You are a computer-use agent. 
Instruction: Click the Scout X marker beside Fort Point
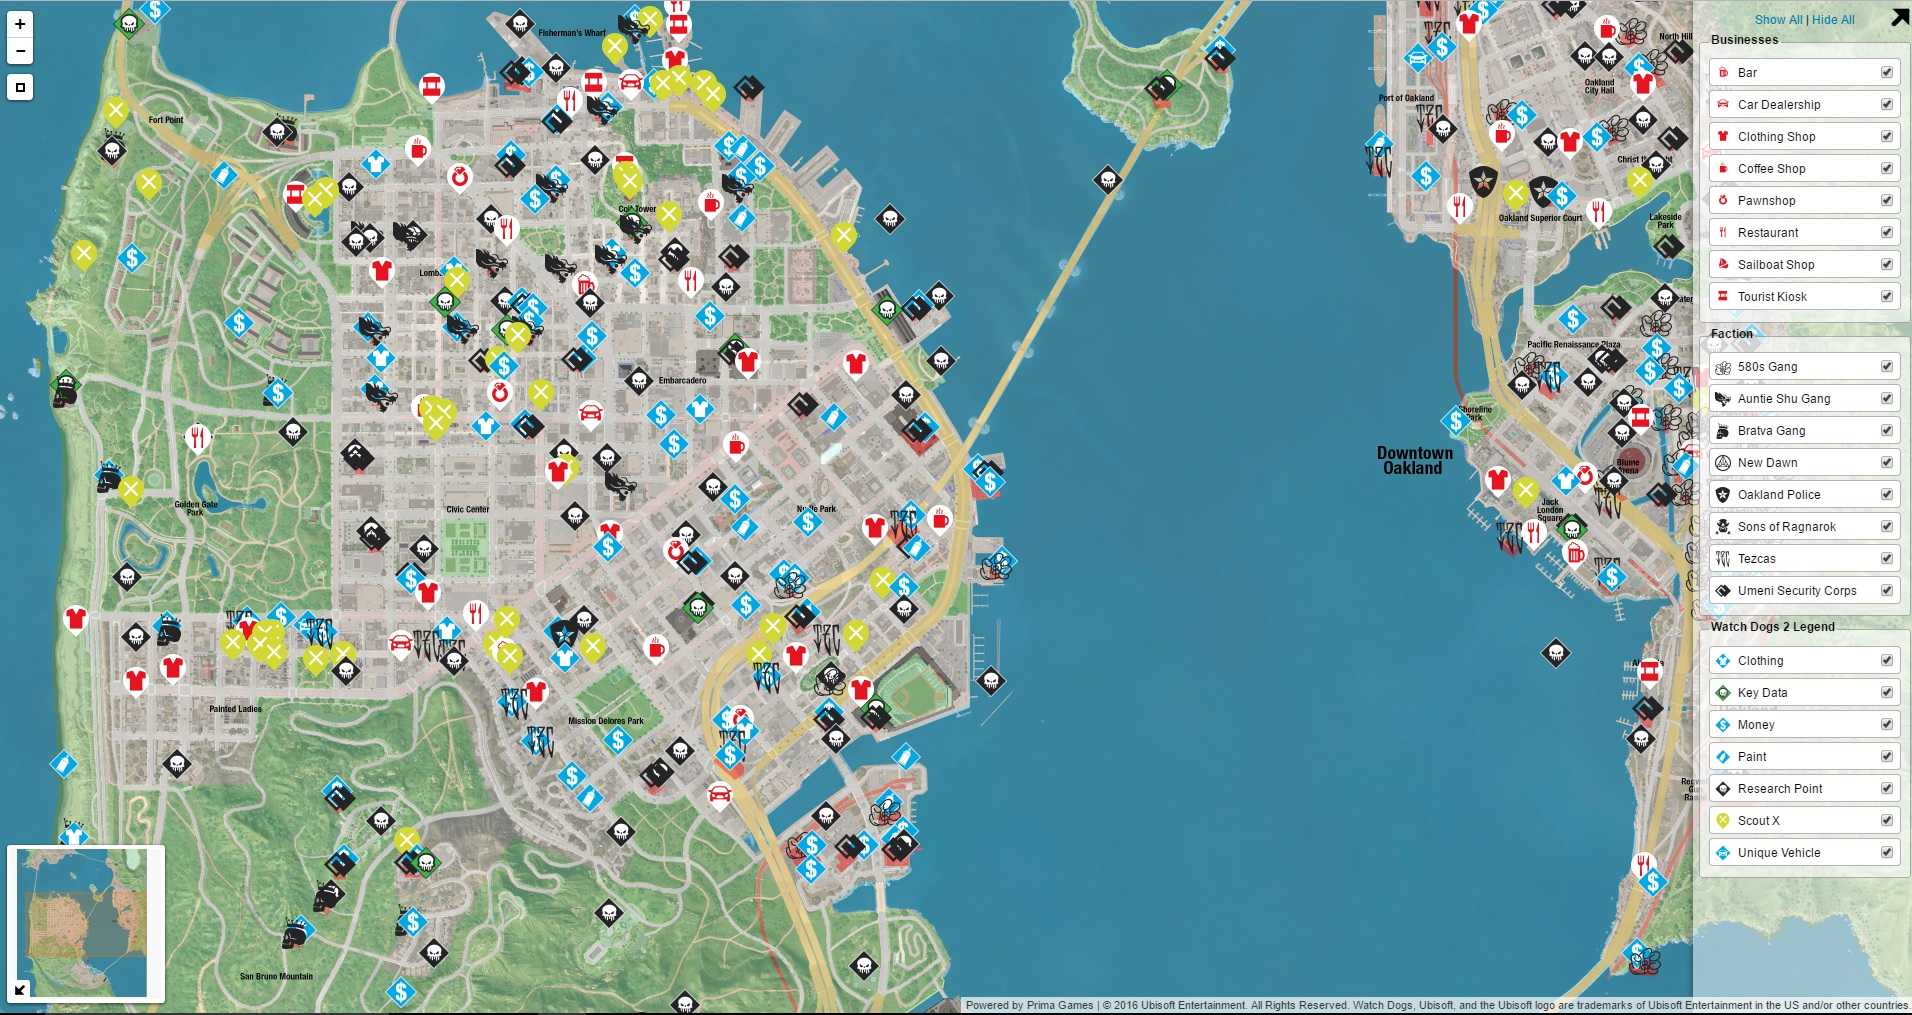(x=116, y=111)
